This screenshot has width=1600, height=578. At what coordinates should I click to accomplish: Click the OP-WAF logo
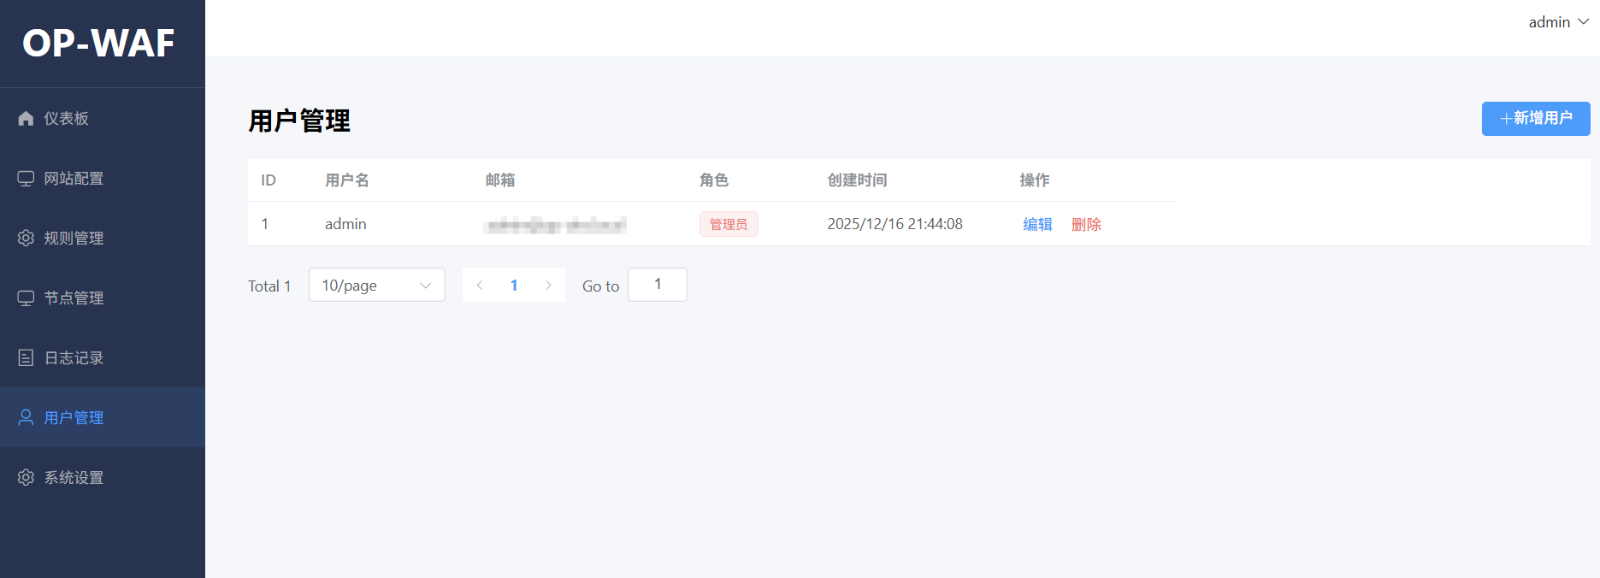point(99,43)
